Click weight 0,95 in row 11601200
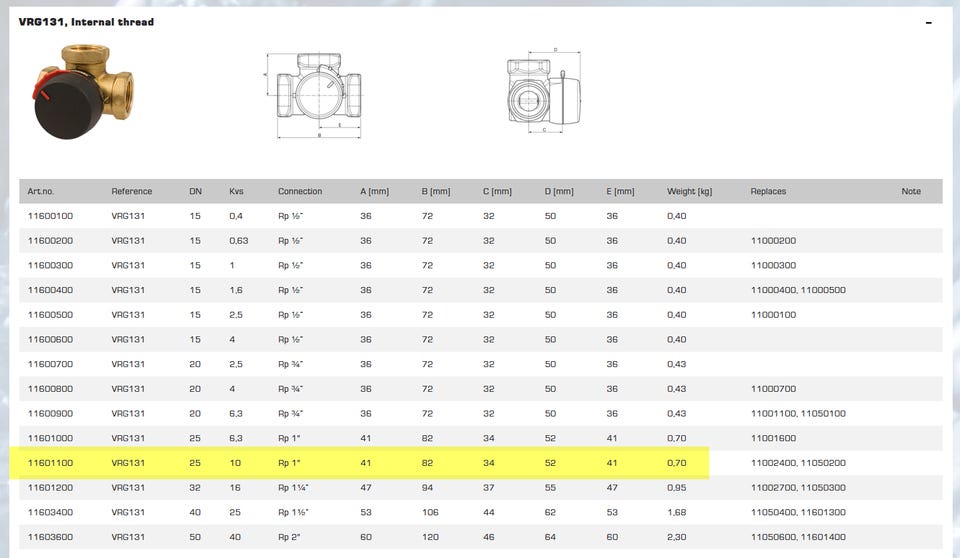 (677, 488)
